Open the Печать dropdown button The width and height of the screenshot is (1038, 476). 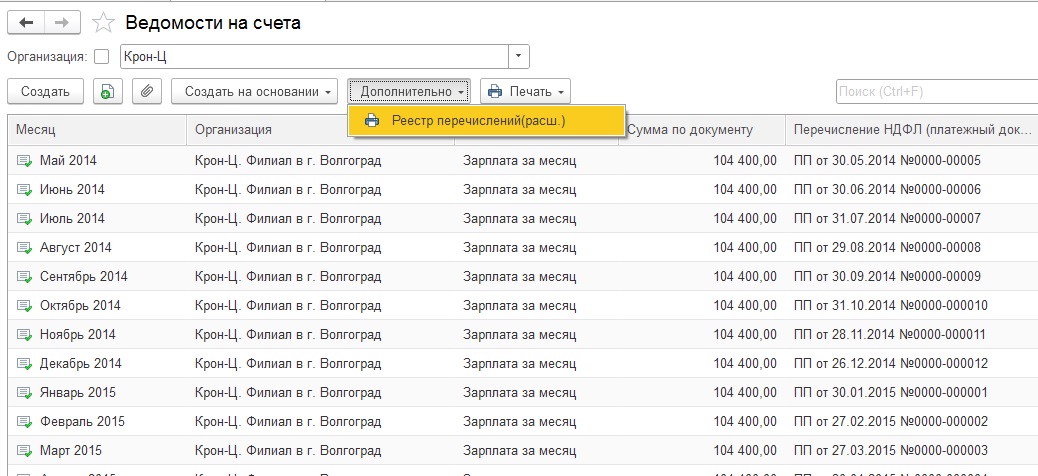click(x=525, y=91)
